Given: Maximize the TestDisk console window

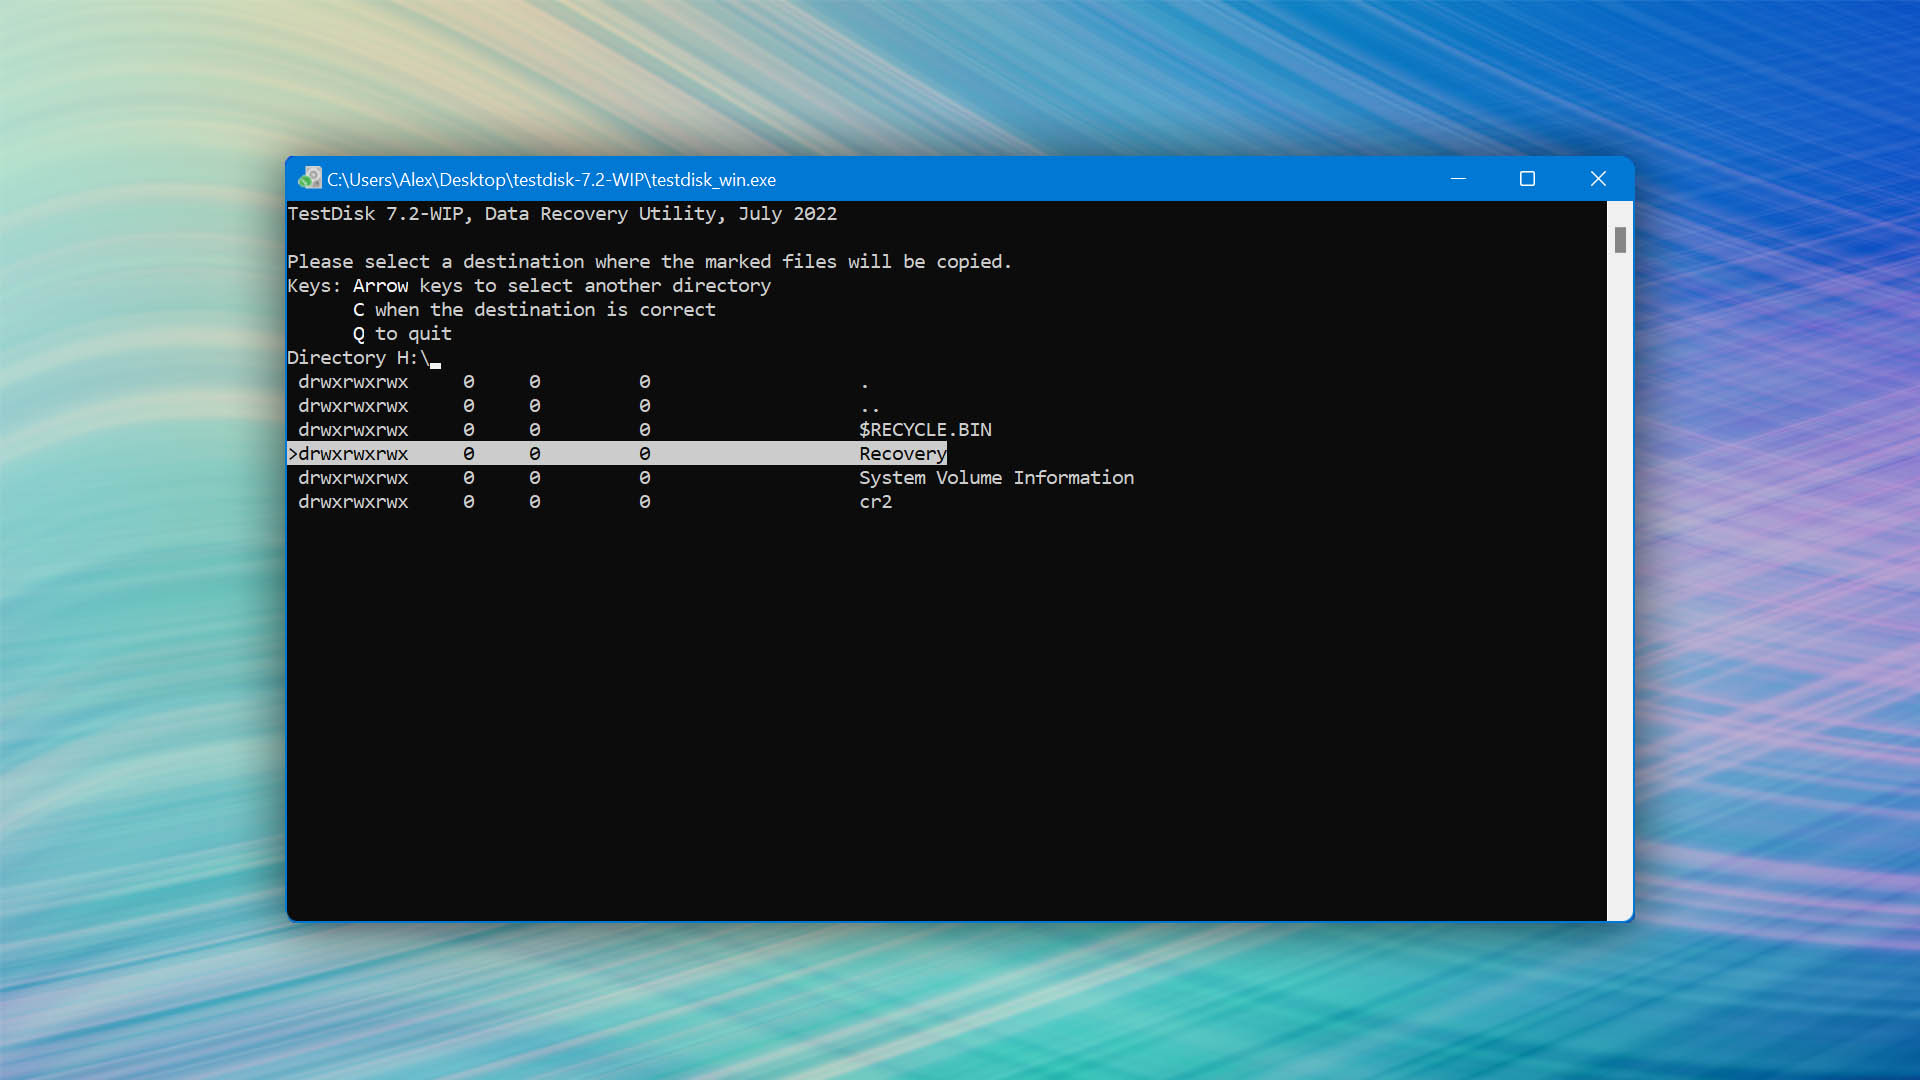Looking at the screenshot, I should click(1527, 179).
